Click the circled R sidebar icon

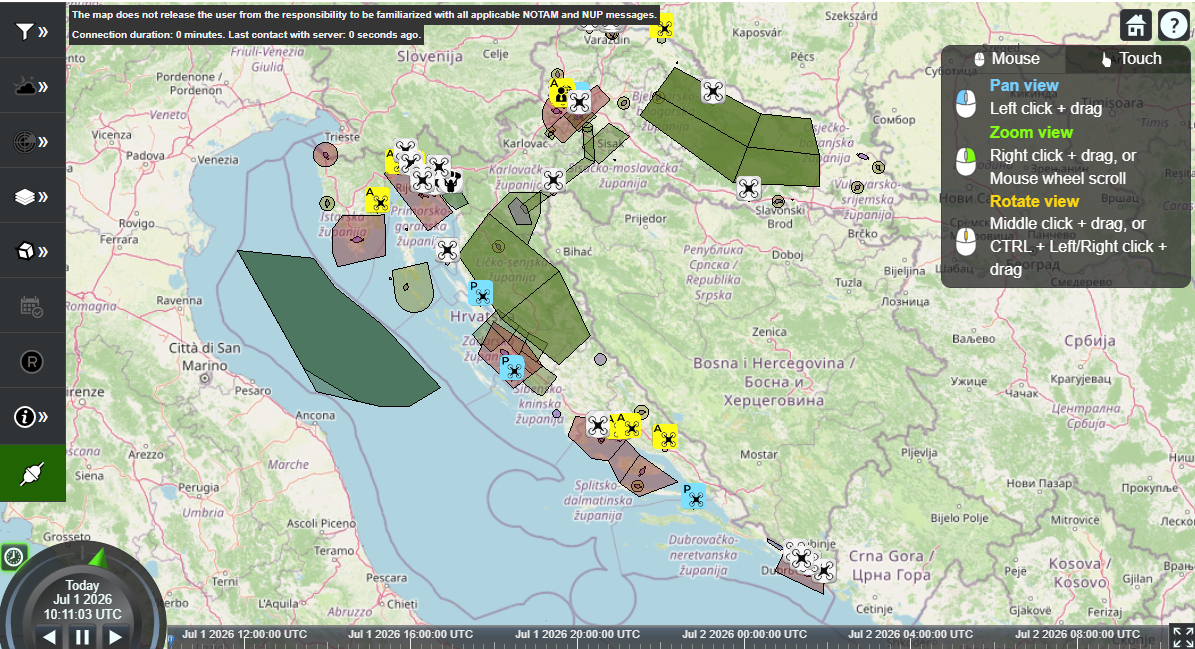[x=32, y=362]
